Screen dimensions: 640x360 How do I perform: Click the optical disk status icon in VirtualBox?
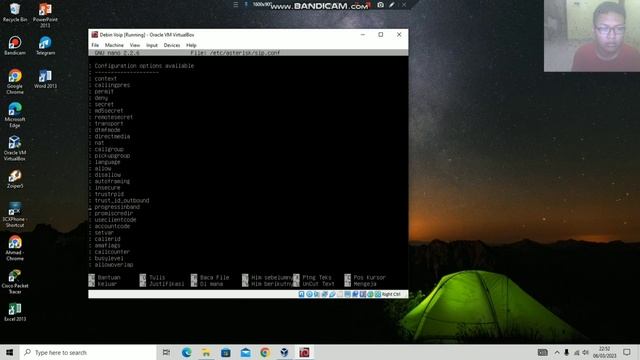point(309,294)
